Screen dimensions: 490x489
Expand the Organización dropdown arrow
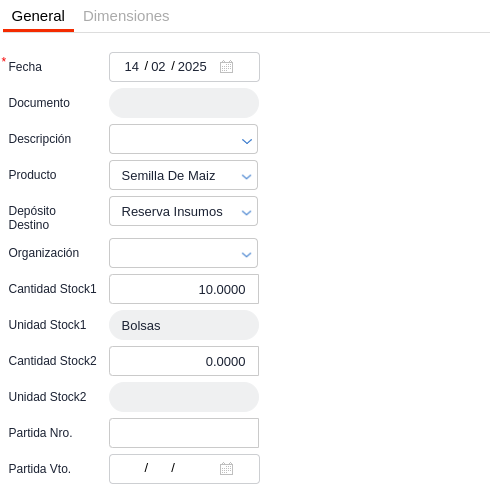pyautogui.click(x=247, y=255)
